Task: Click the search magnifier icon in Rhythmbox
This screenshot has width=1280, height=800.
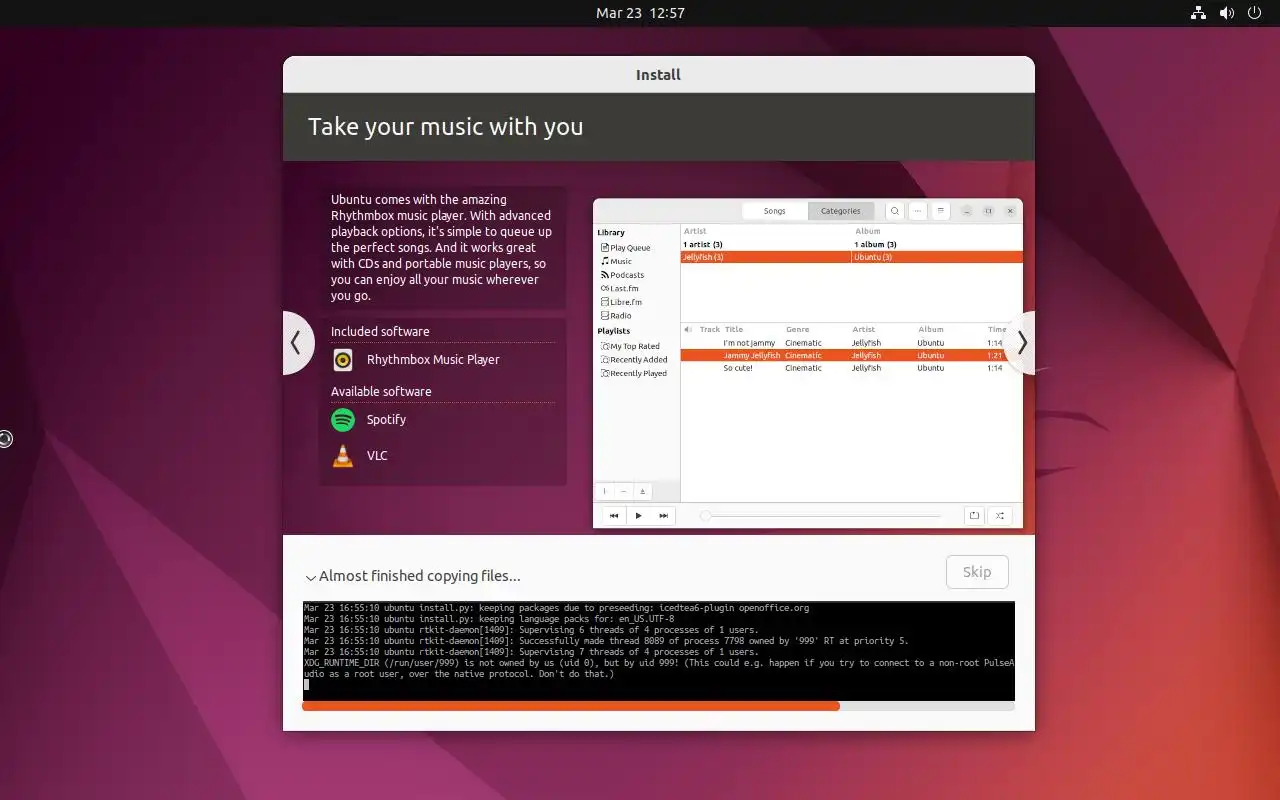Action: (x=895, y=211)
